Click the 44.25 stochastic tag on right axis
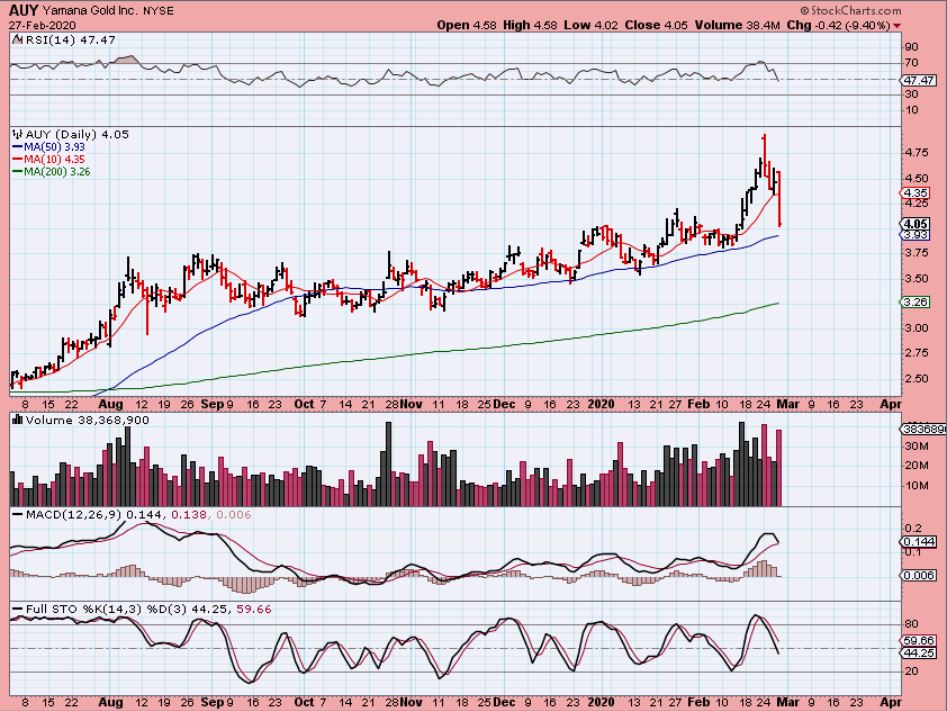The height and width of the screenshot is (711, 947). 919,653
